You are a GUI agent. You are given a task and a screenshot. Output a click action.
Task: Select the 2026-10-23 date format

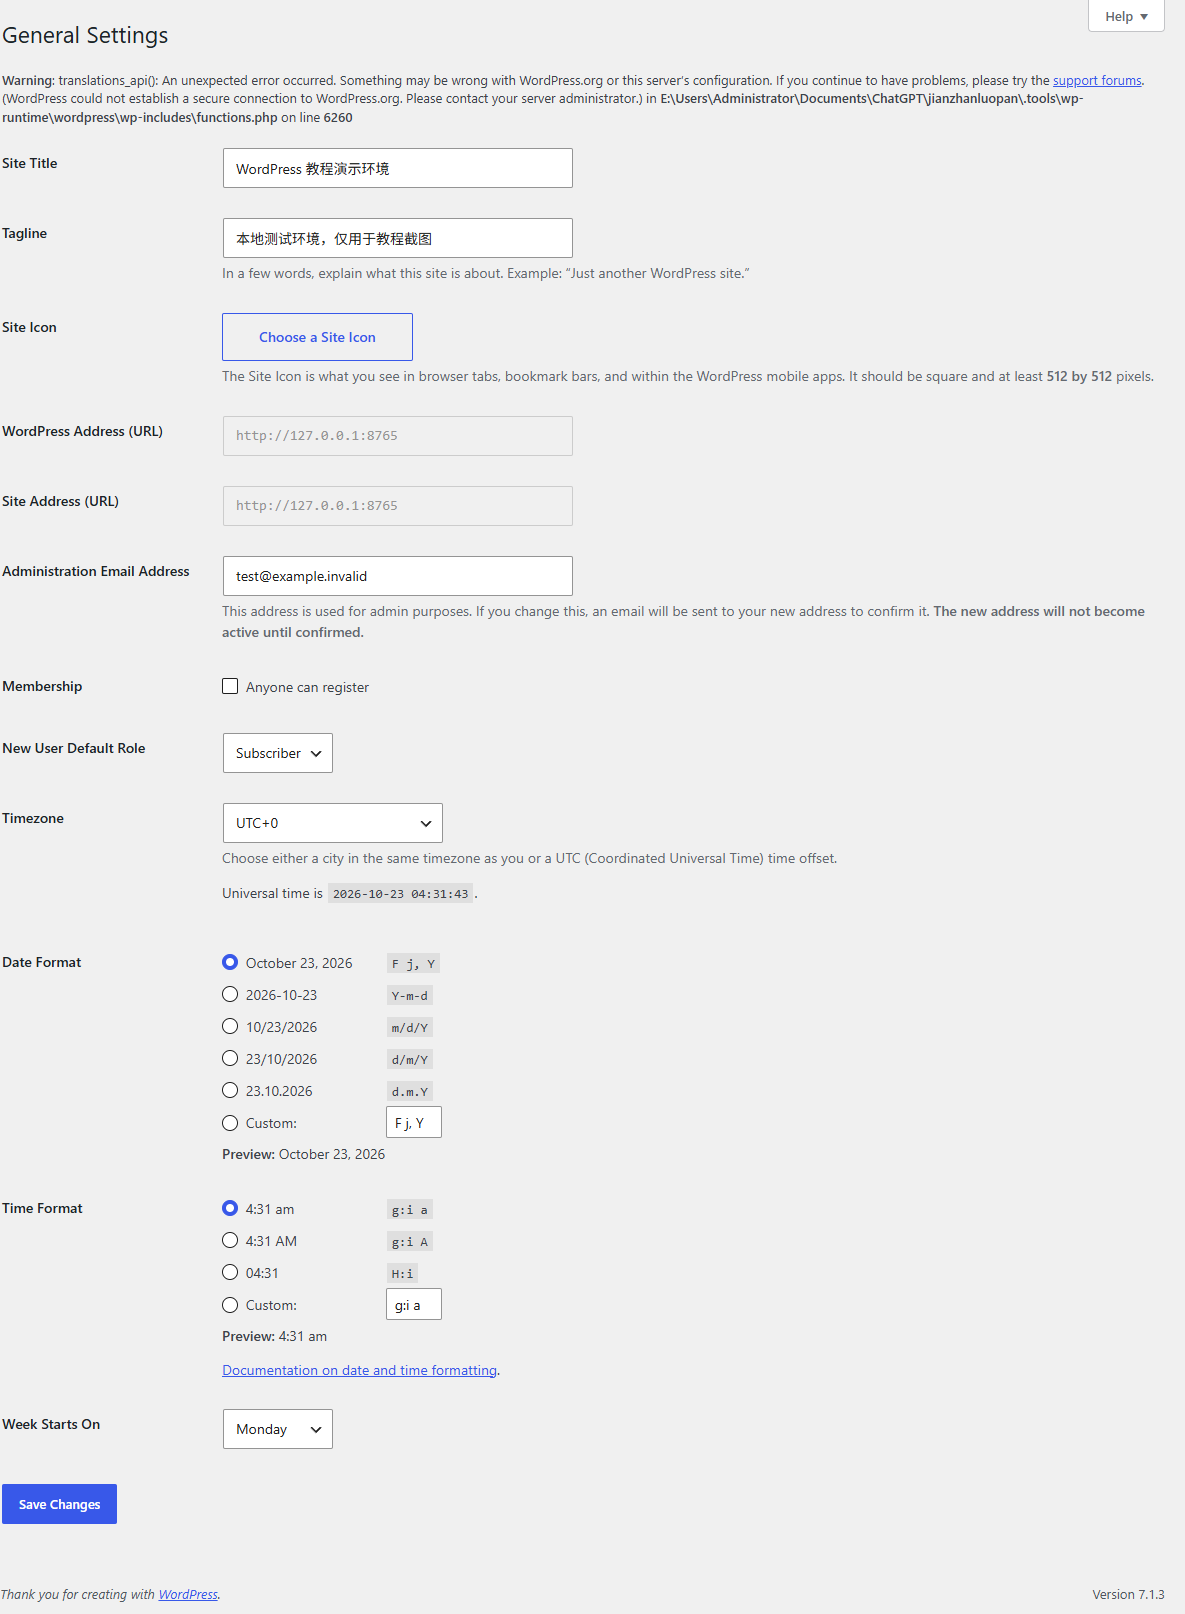click(230, 994)
